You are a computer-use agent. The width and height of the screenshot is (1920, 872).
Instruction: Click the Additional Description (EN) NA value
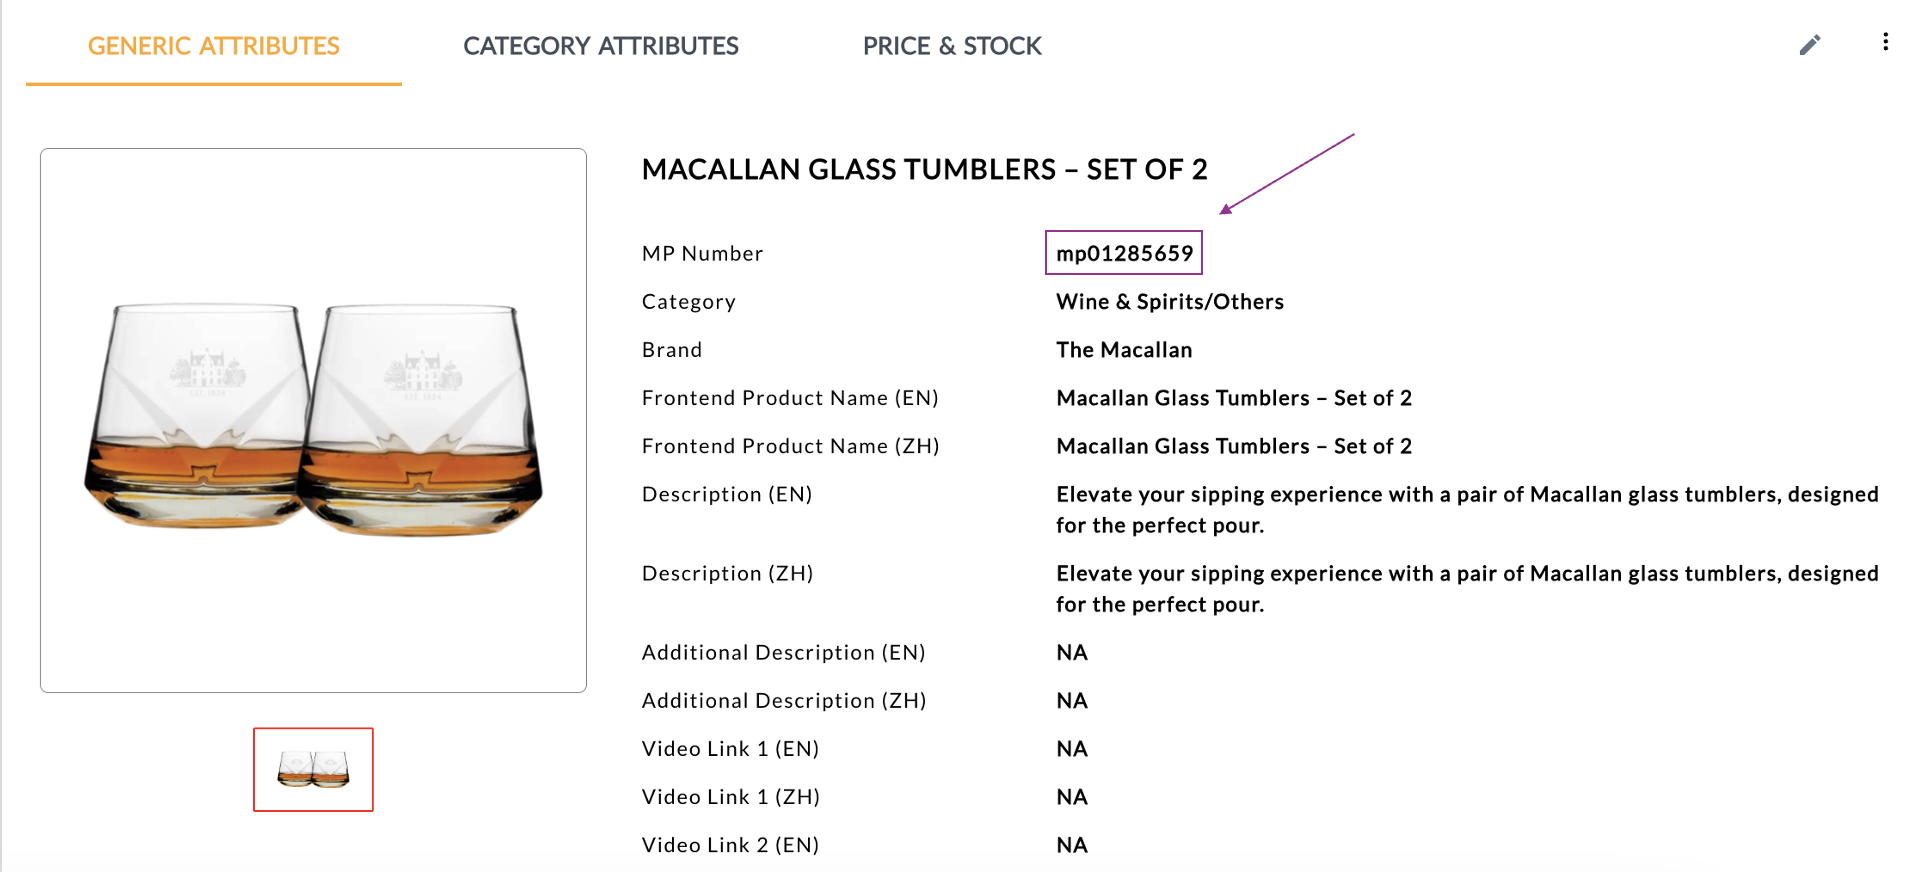(1071, 653)
